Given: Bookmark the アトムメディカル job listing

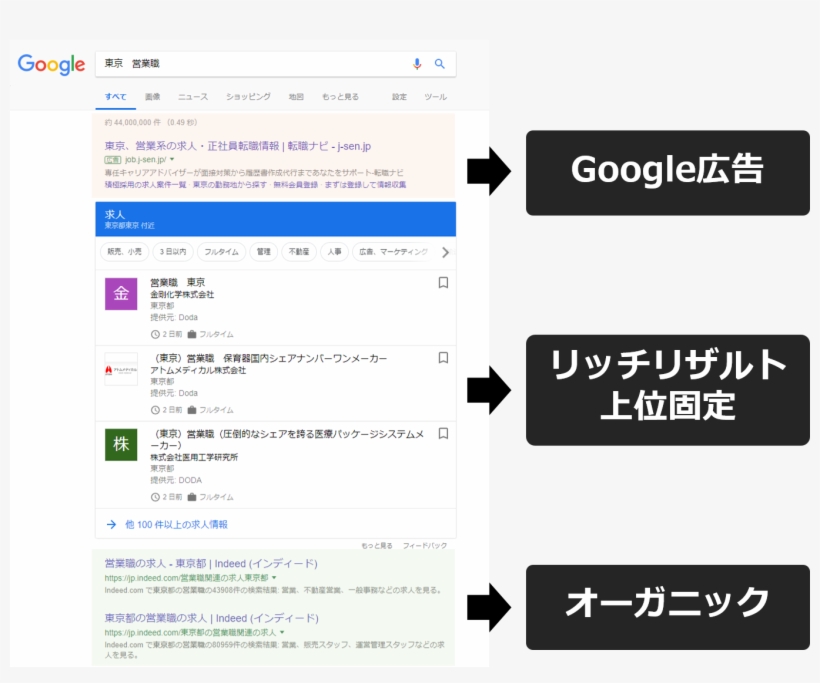Looking at the screenshot, I should pos(442,356).
